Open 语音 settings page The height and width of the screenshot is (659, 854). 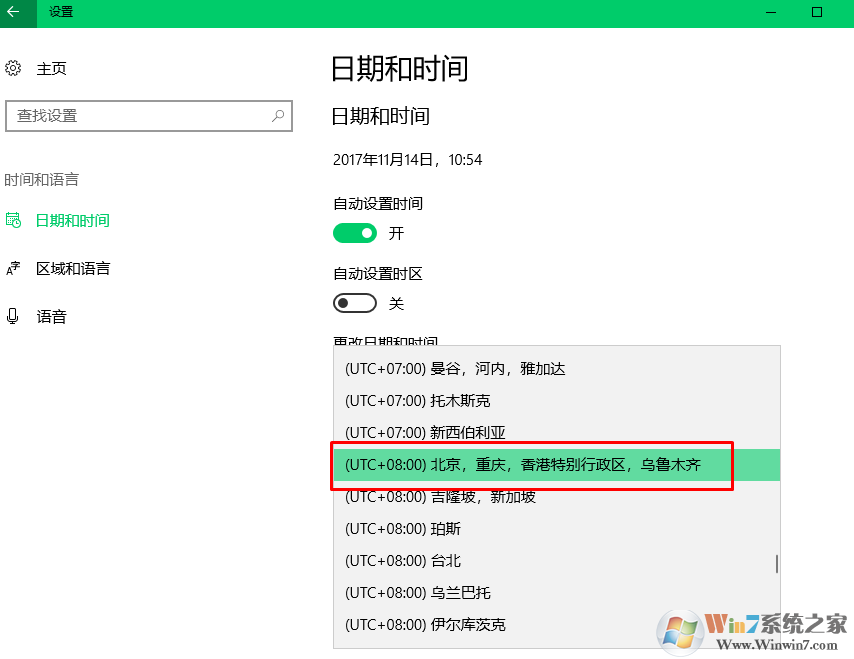coord(52,316)
